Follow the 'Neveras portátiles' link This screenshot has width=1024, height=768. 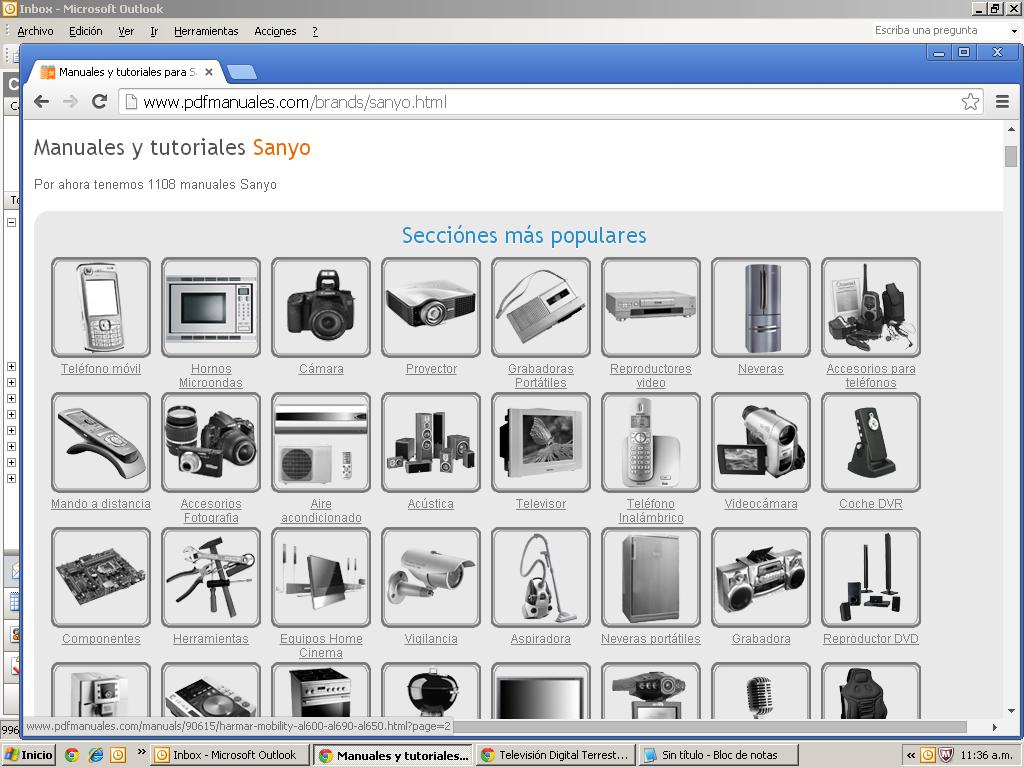(x=650, y=639)
